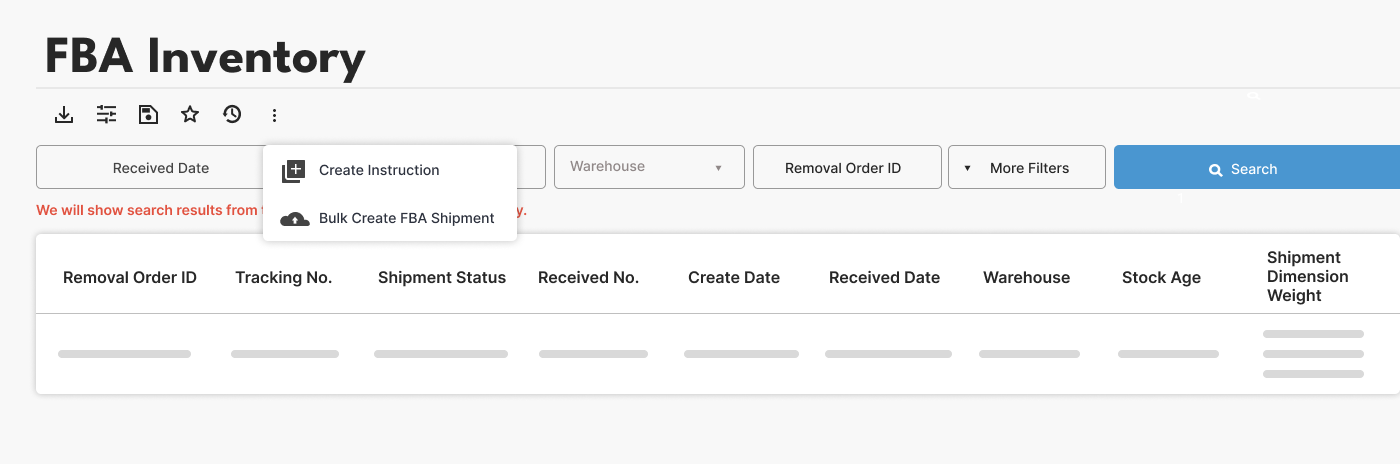
Task: Expand the More Filters dropdown
Action: pyautogui.click(x=1027, y=168)
